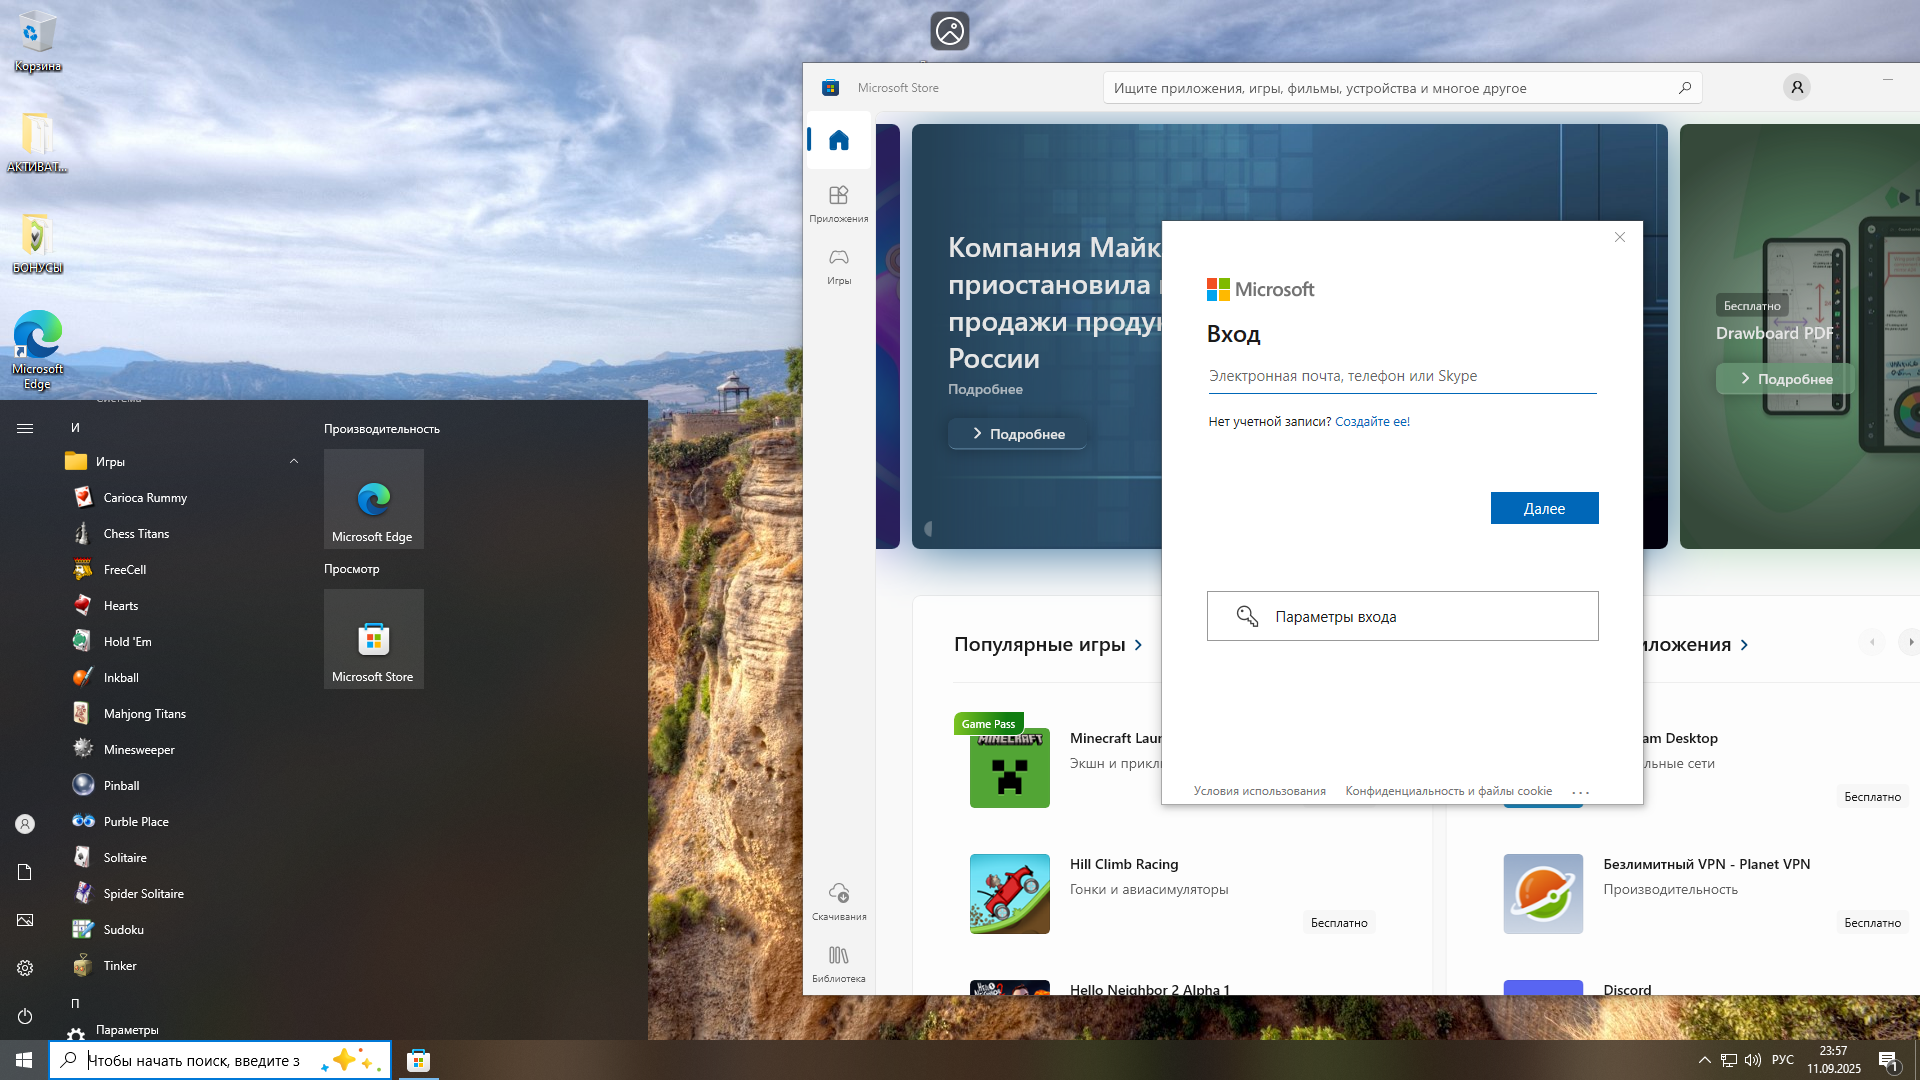Viewport: 1920px width, 1080px height.
Task: Jump to the letter И group header
Action: [x=75, y=428]
